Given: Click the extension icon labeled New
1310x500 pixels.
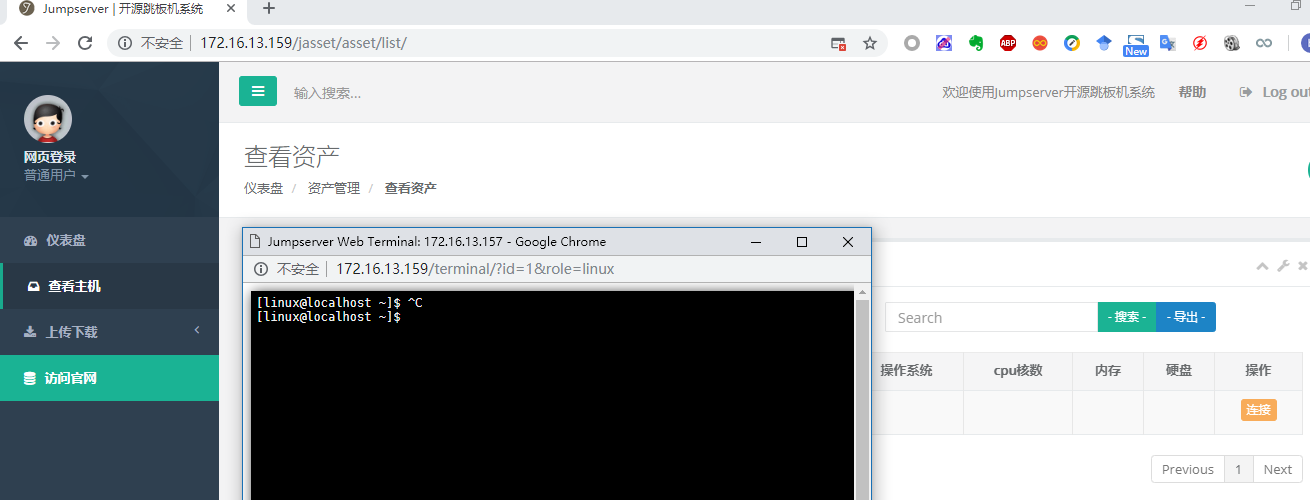Looking at the screenshot, I should [1136, 45].
